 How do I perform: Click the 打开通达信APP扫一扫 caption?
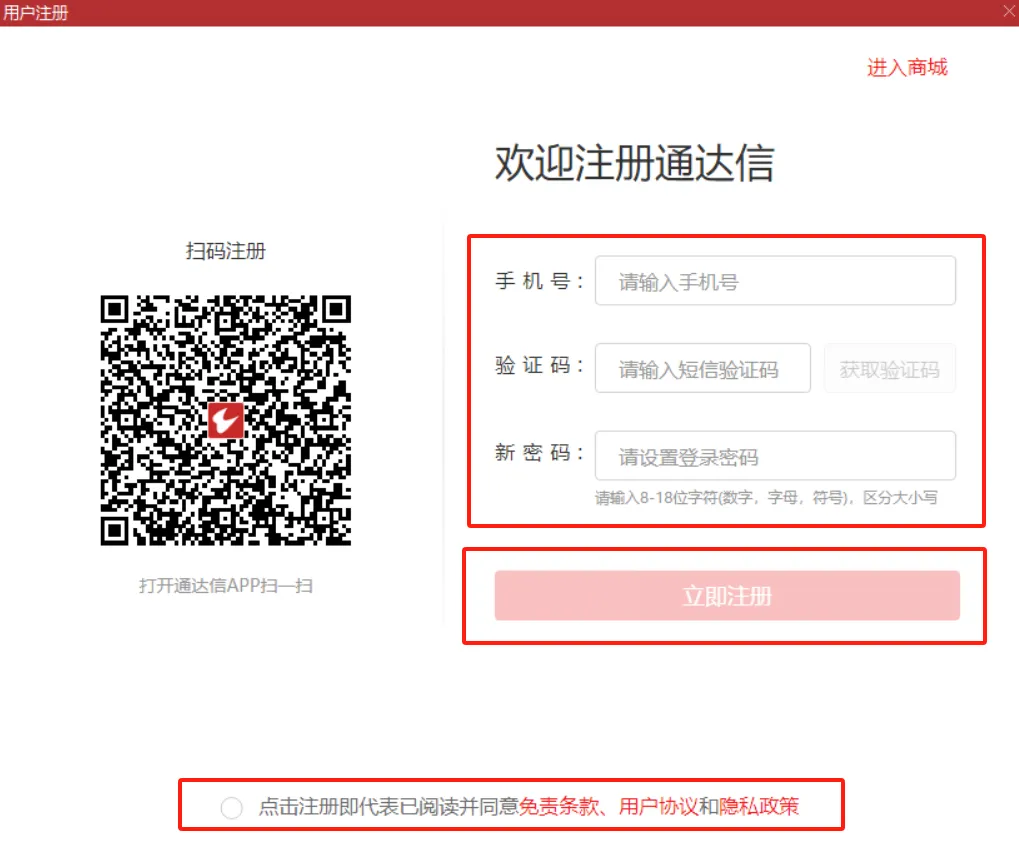point(226,585)
